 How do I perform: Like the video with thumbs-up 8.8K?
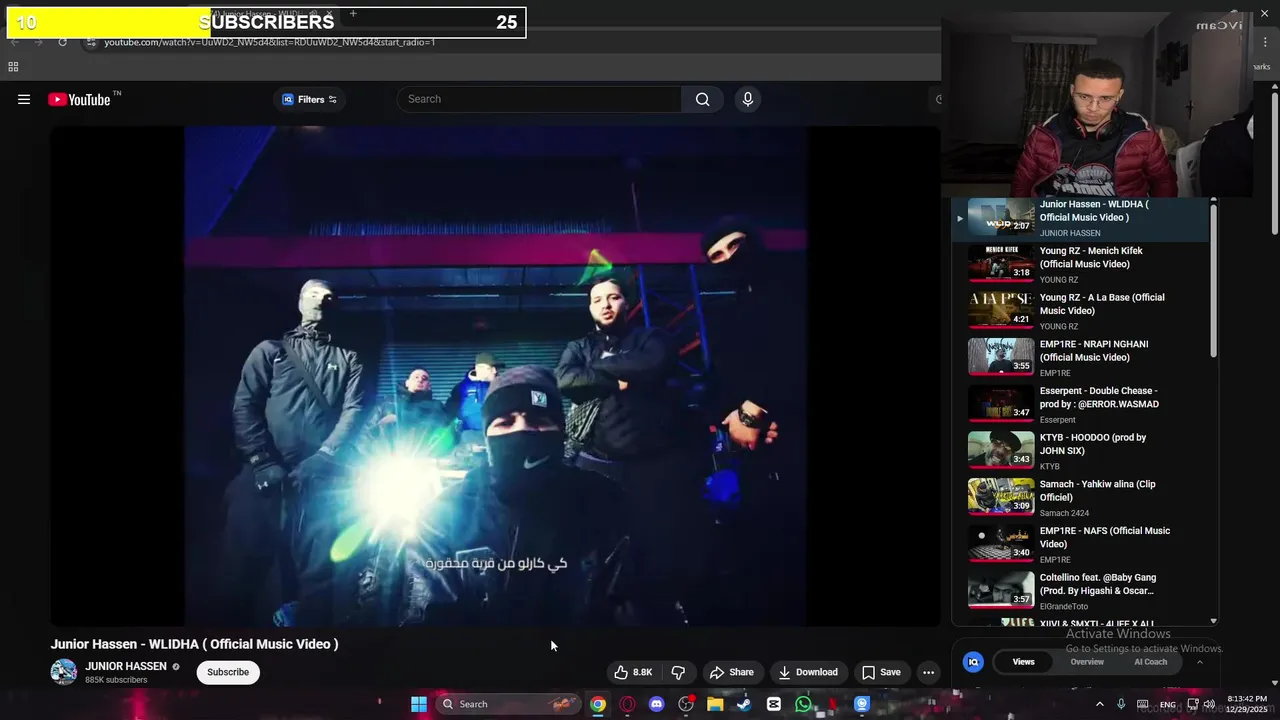(x=633, y=672)
